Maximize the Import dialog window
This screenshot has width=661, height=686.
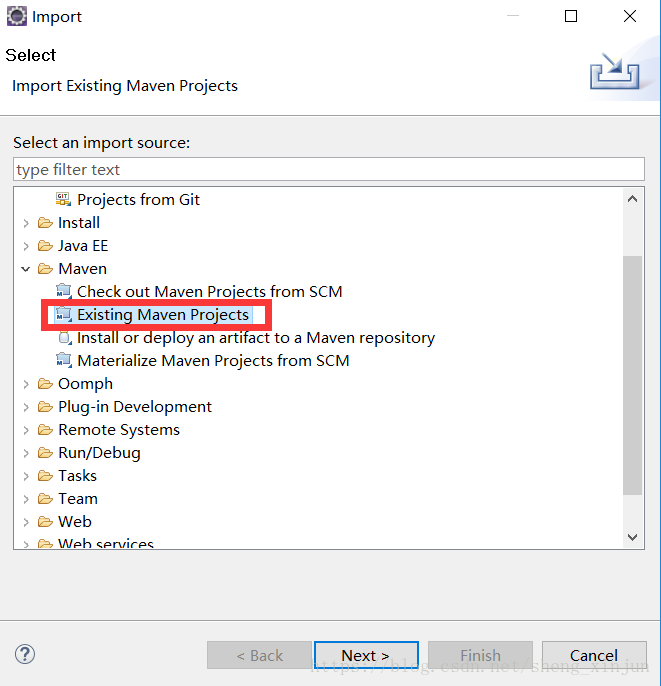click(571, 16)
